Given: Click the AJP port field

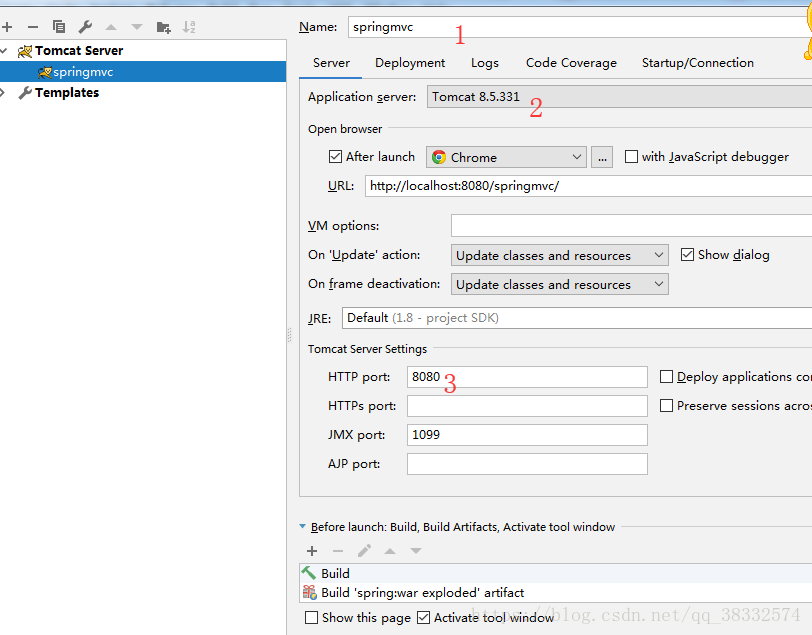Looking at the screenshot, I should coord(527,464).
